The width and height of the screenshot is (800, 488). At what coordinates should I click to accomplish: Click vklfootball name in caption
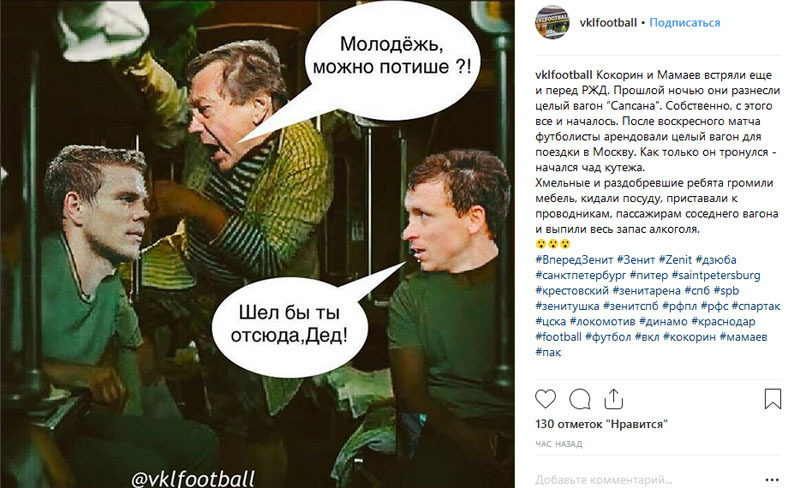tap(564, 75)
